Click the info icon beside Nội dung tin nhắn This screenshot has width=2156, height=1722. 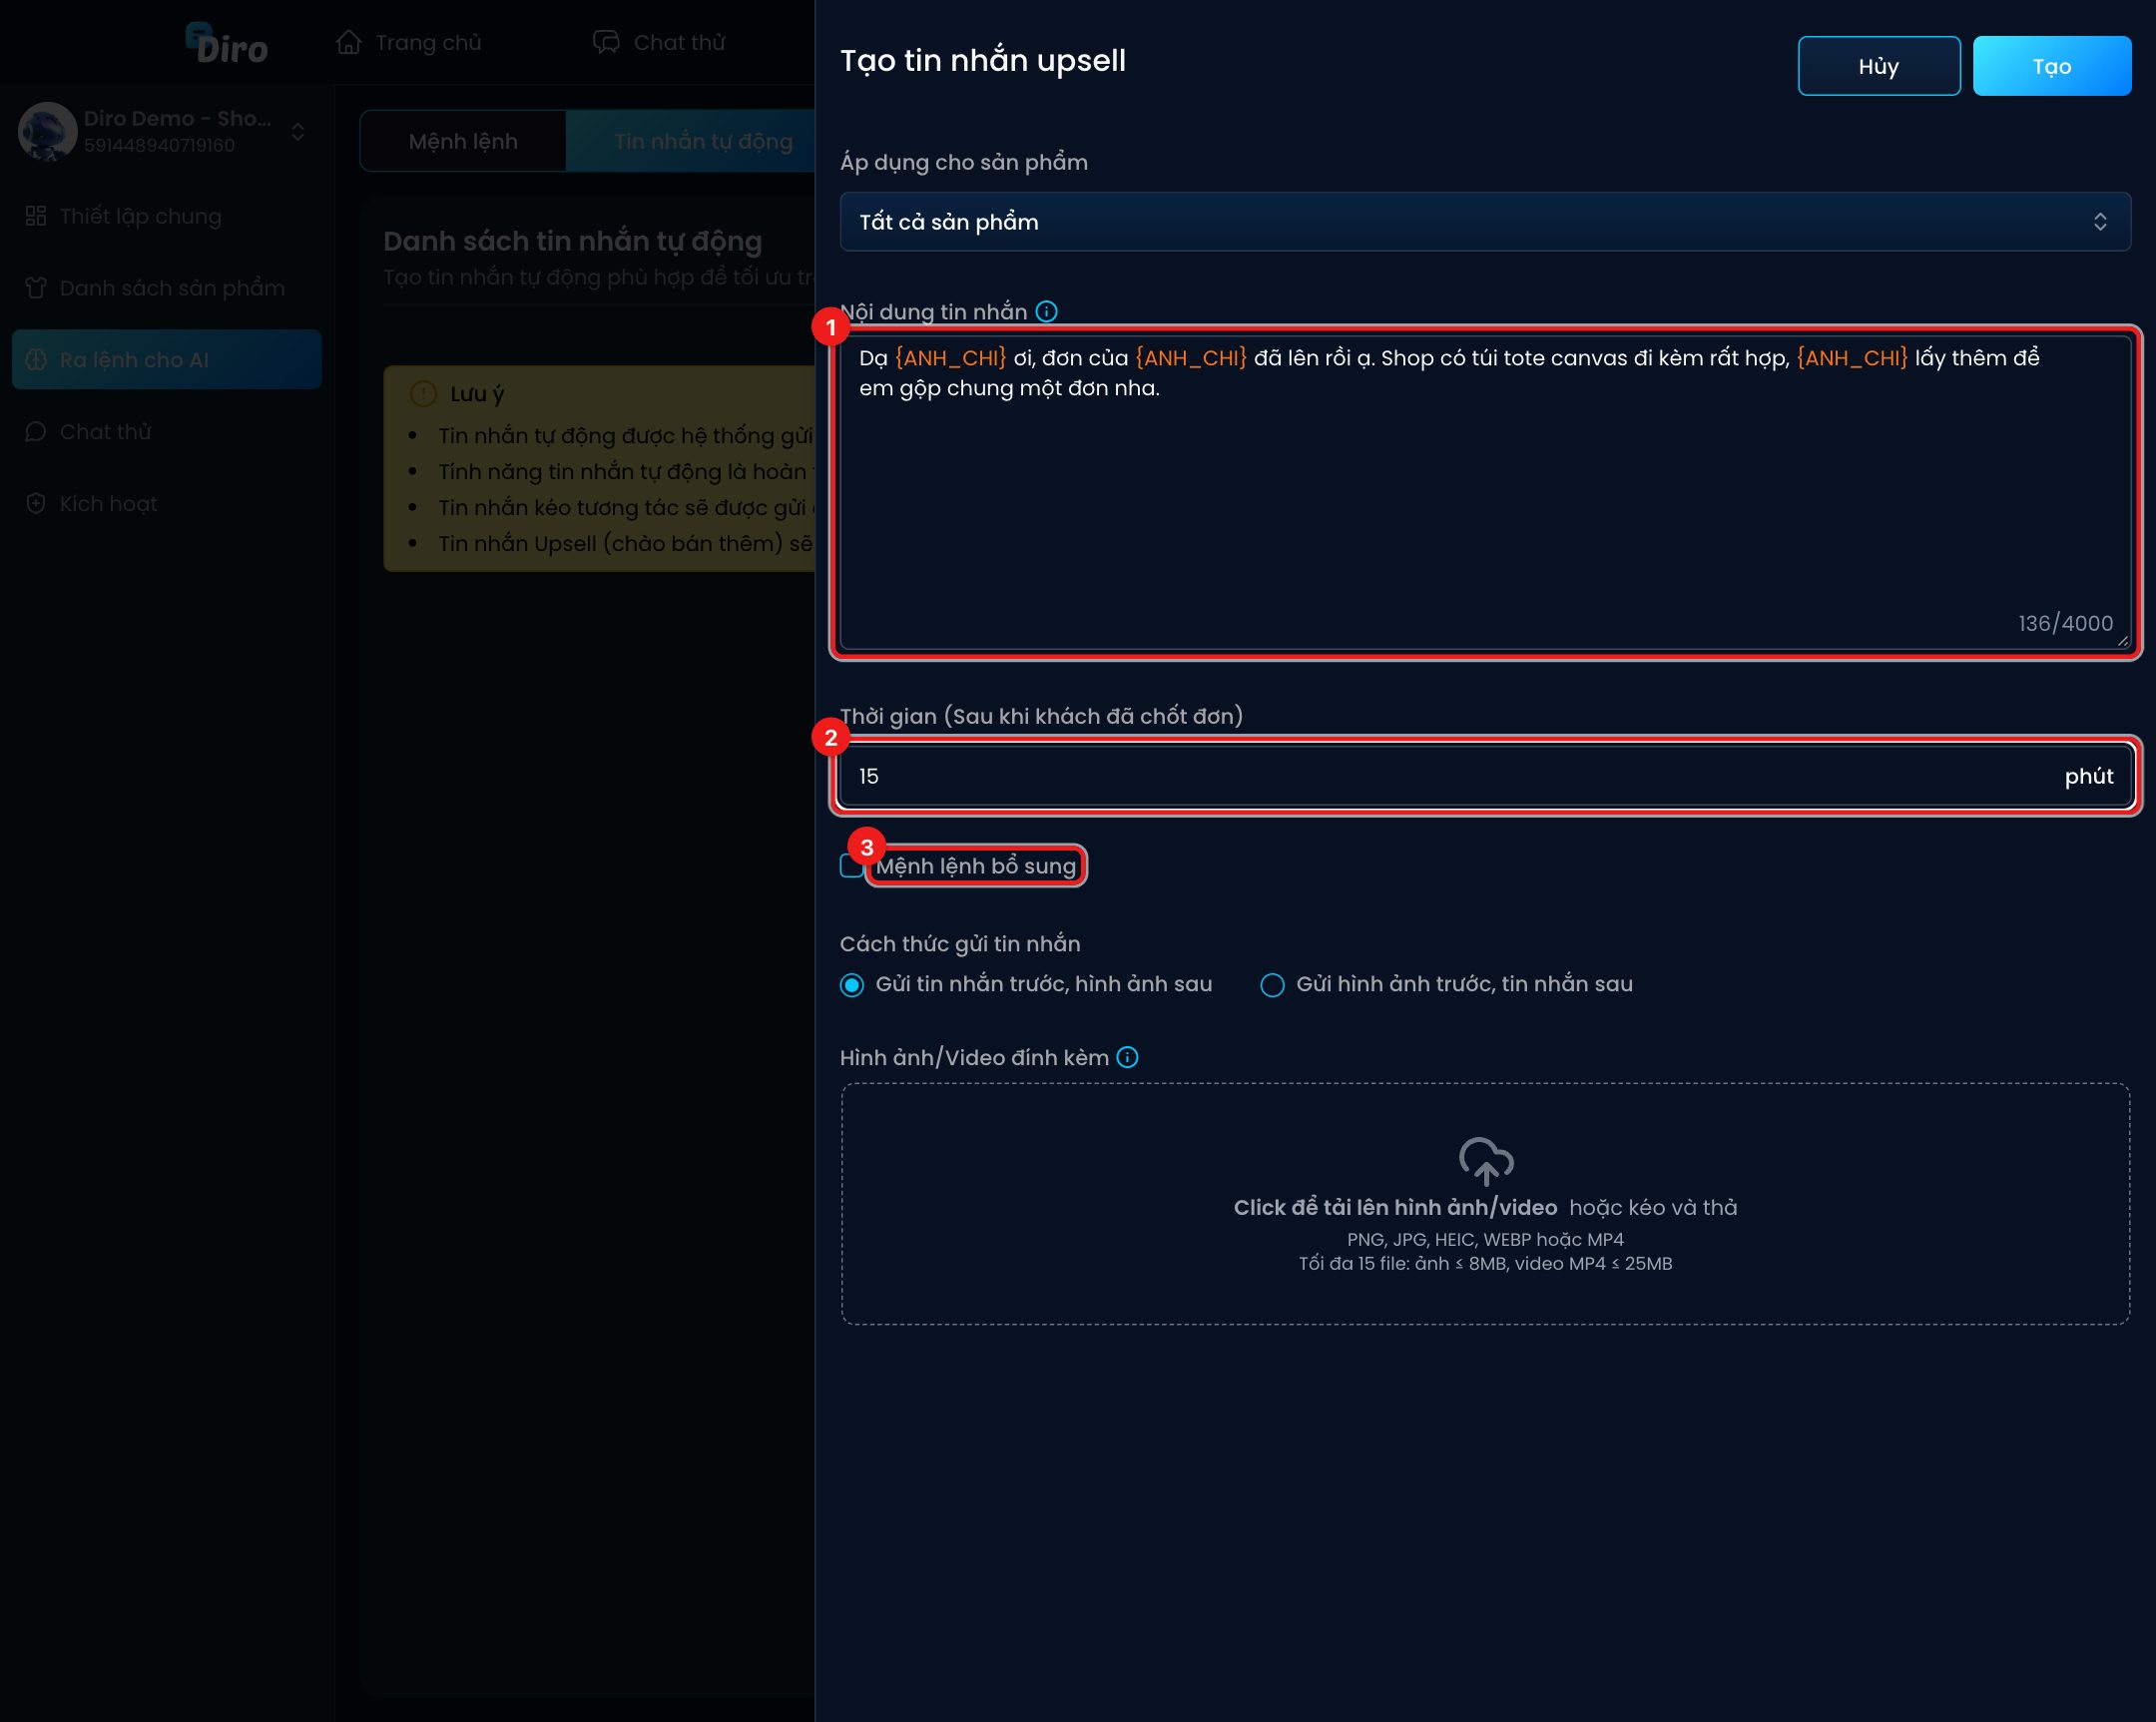point(1046,312)
